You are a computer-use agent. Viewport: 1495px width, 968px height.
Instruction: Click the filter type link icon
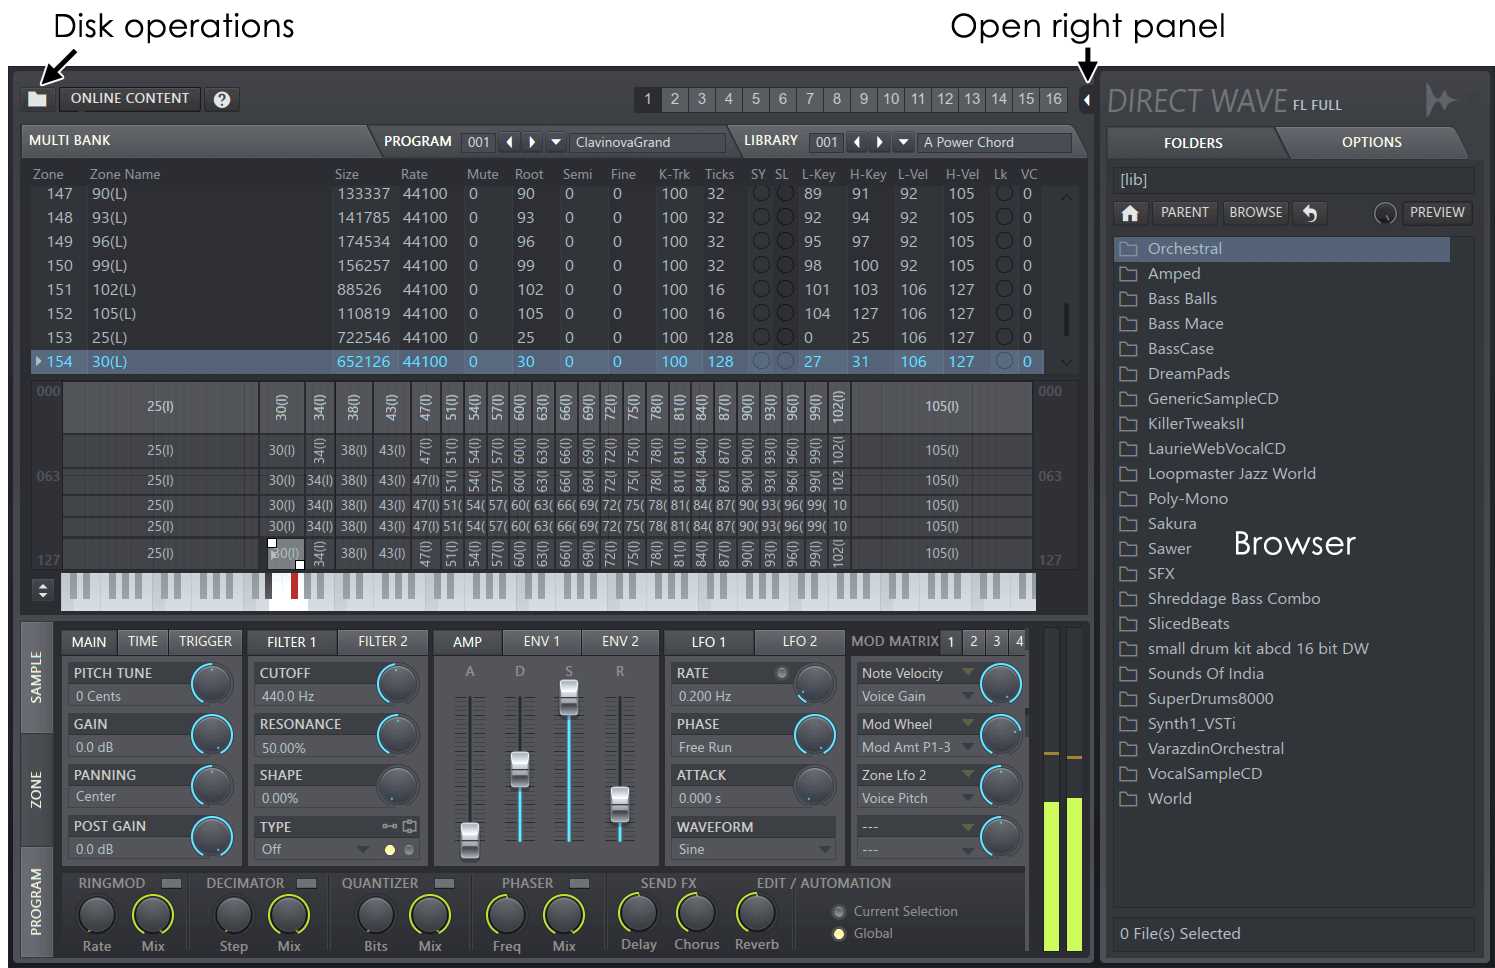(x=389, y=826)
